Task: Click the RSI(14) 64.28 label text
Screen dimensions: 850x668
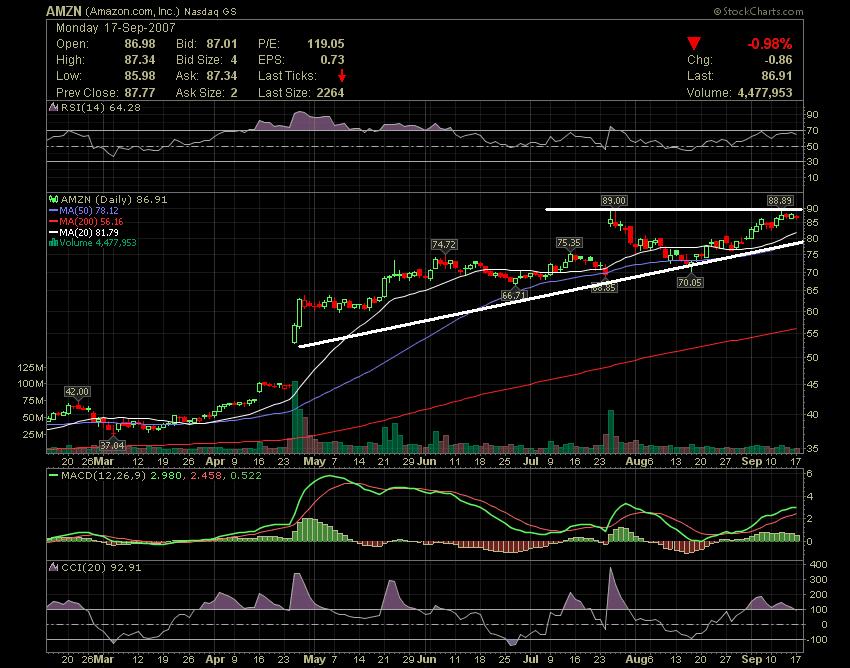Action: coord(101,107)
